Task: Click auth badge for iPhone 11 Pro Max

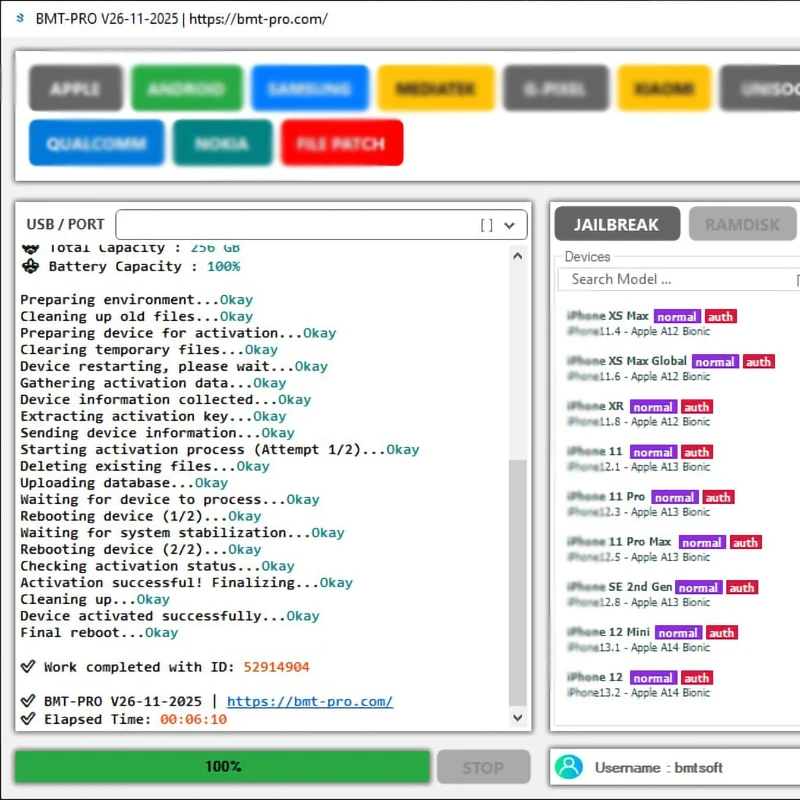Action: point(745,542)
